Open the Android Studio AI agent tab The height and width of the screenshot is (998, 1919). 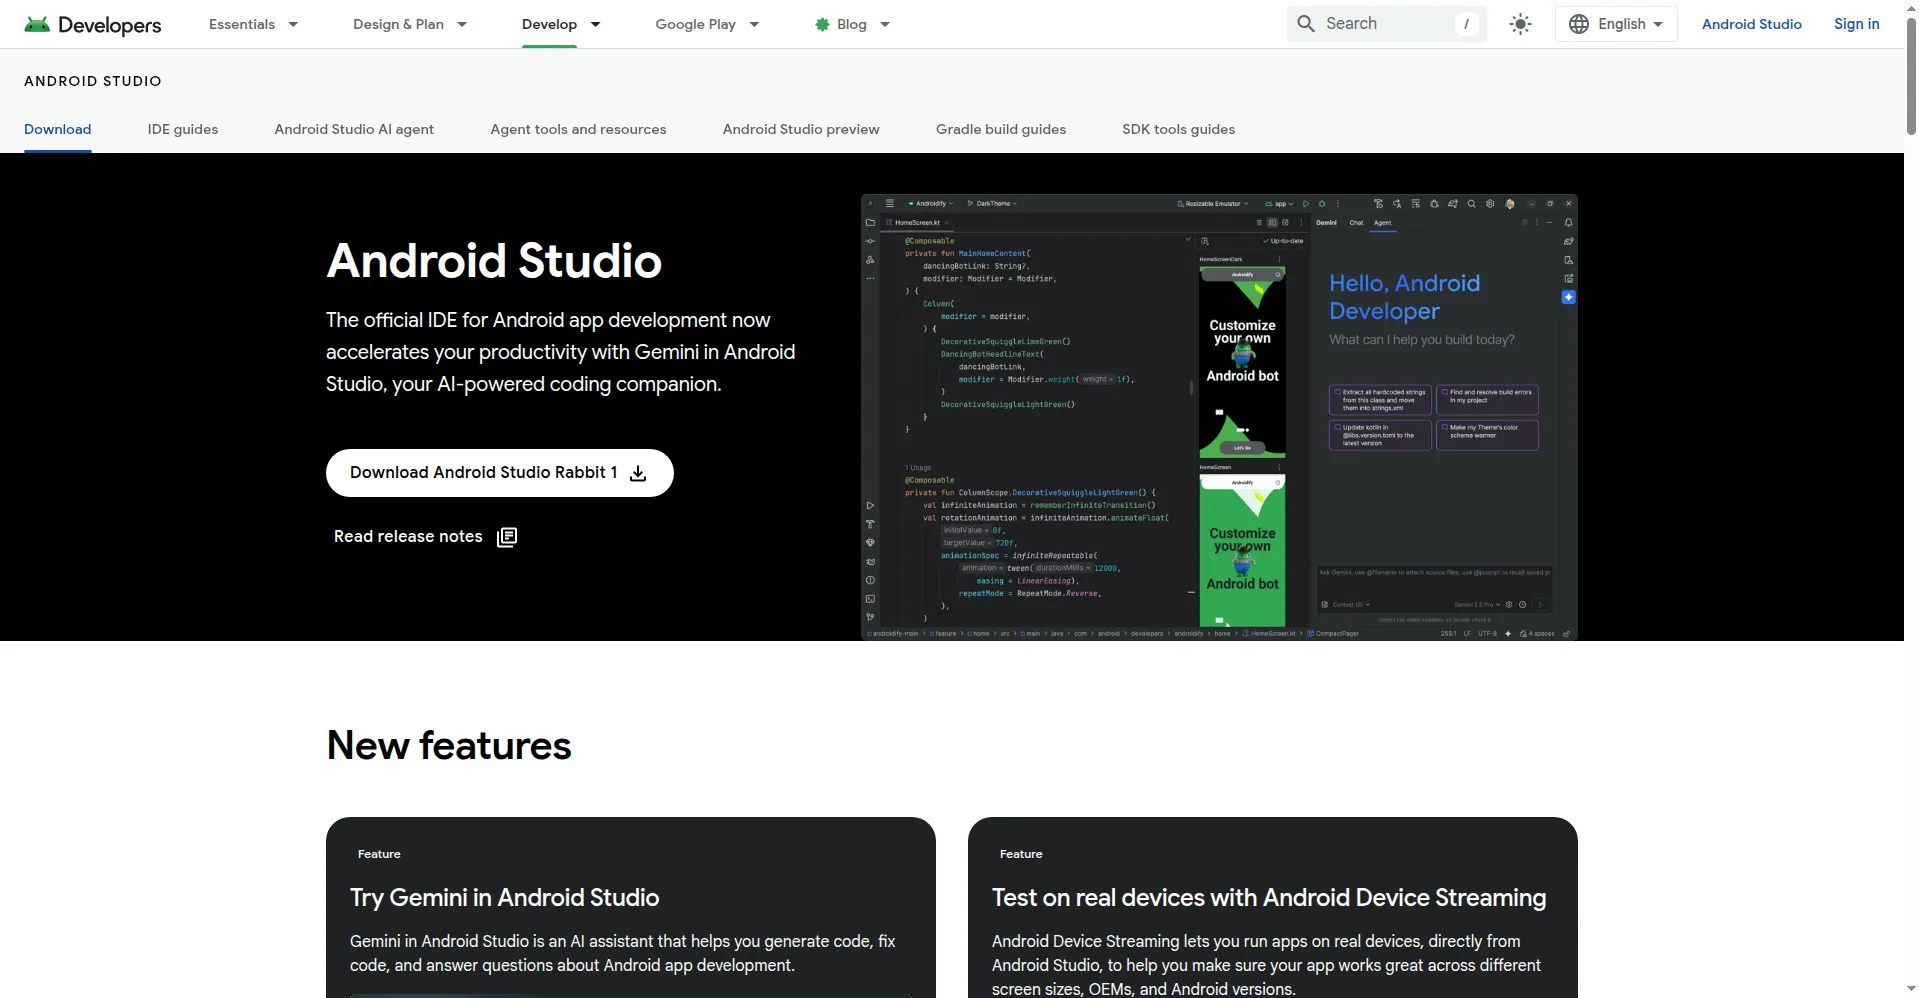pyautogui.click(x=354, y=129)
